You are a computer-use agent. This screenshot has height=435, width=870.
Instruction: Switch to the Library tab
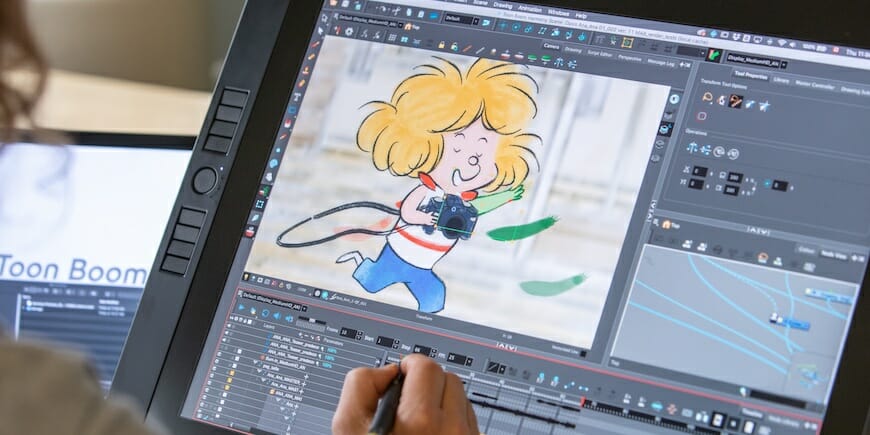pos(781,80)
